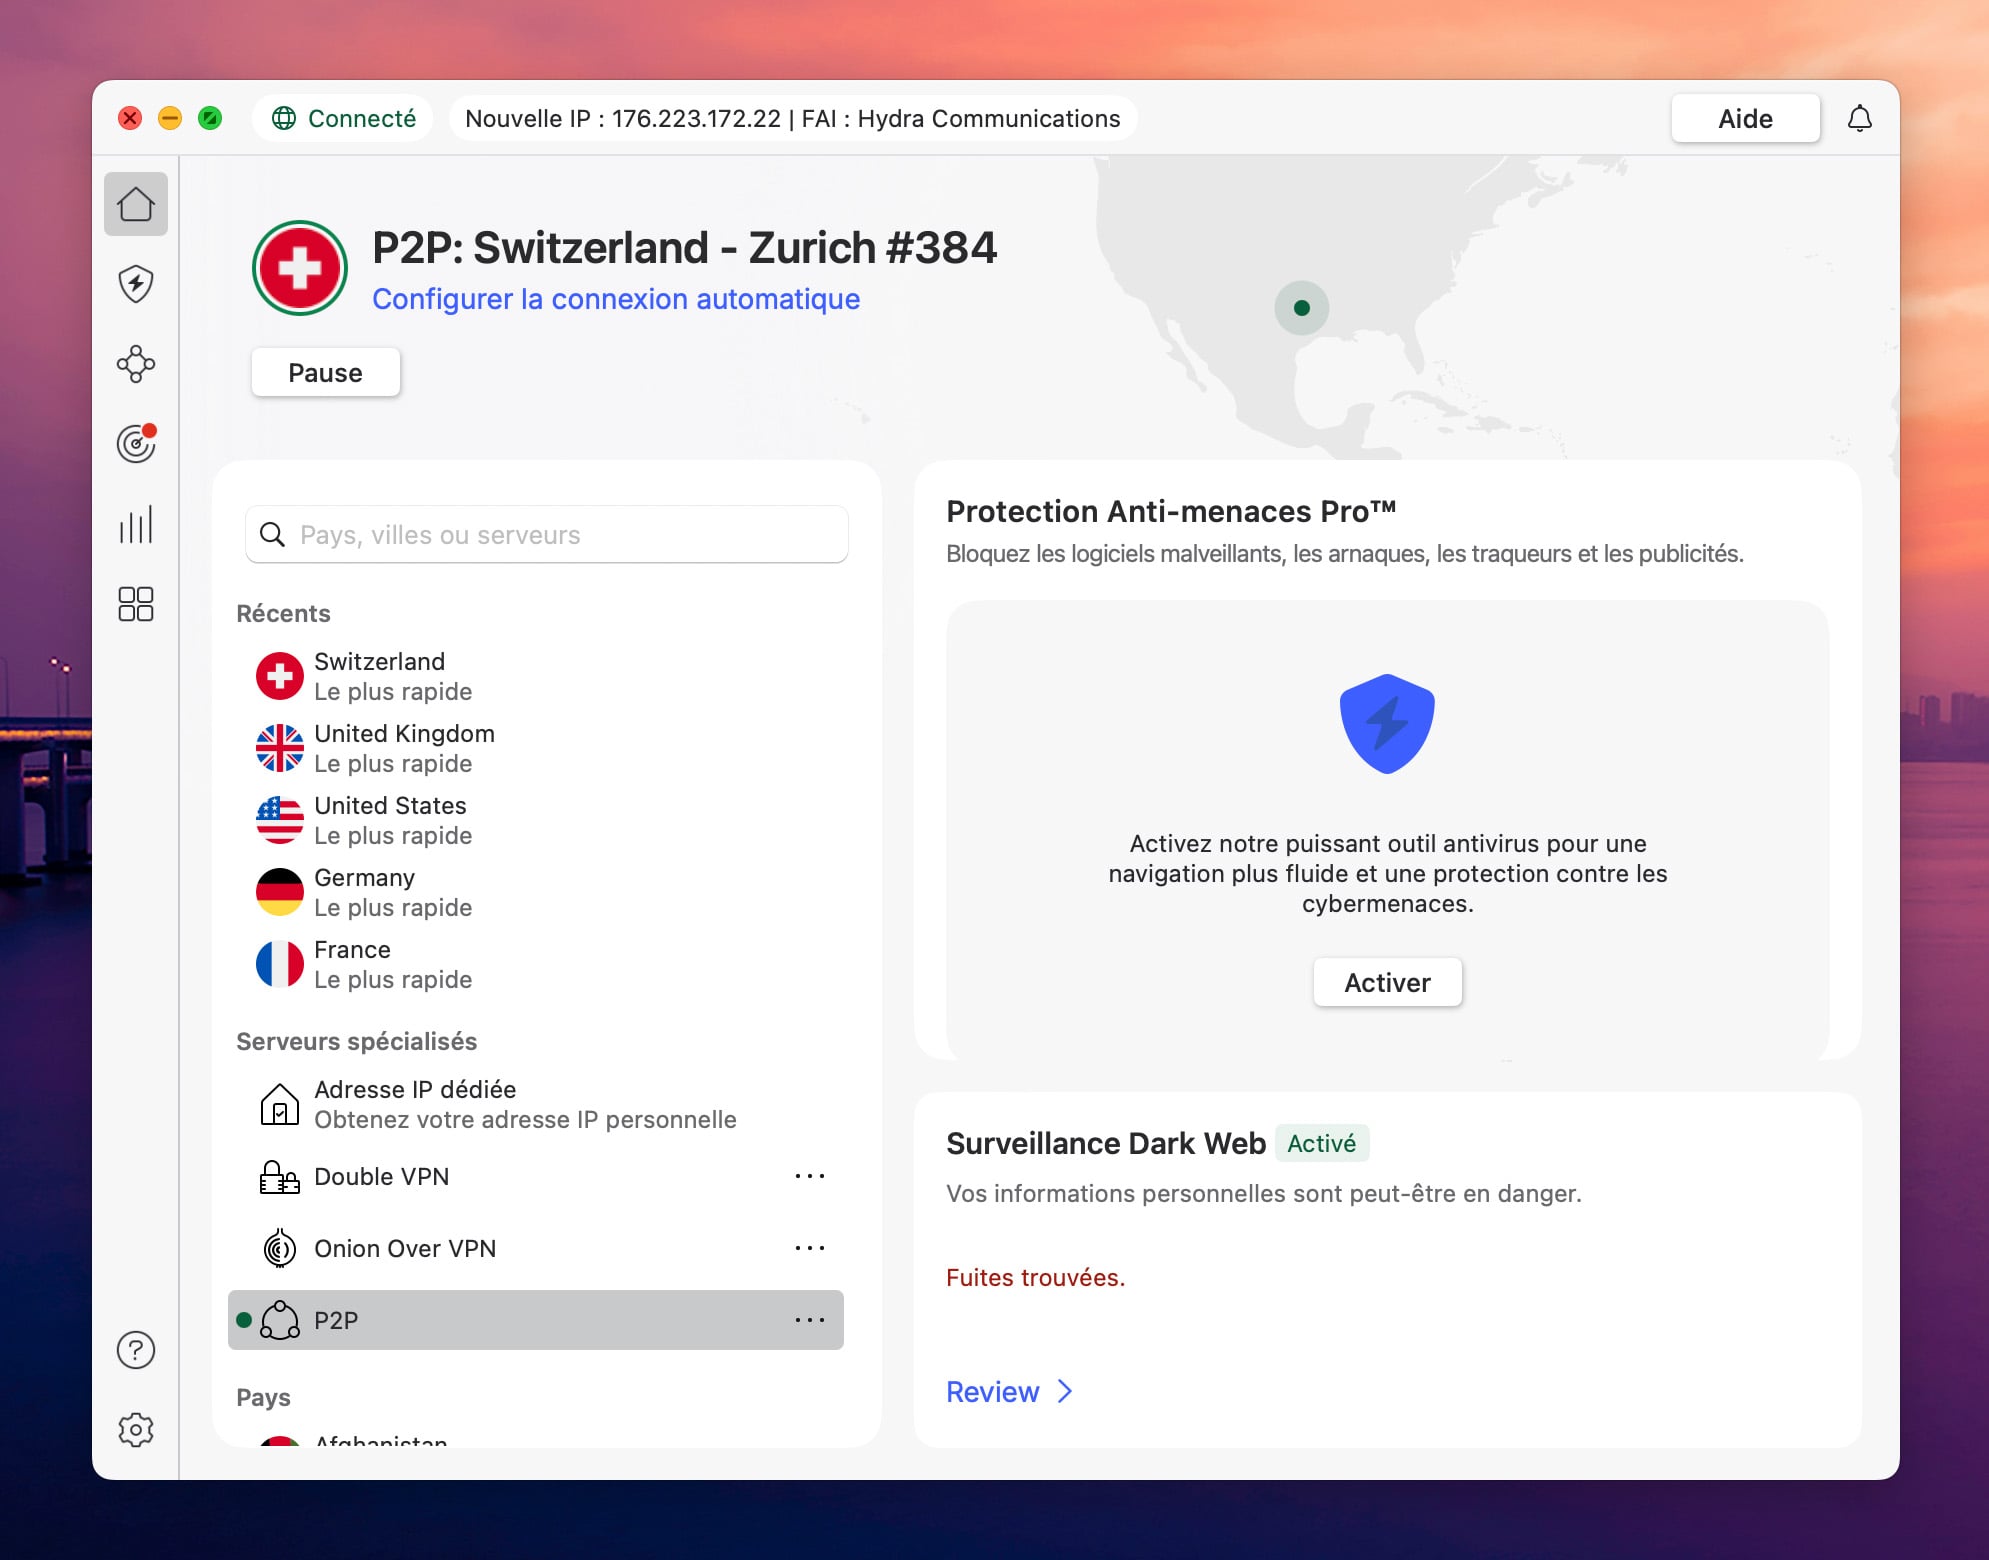Open Configurer la connexion automatique
1989x1560 pixels.
615,299
